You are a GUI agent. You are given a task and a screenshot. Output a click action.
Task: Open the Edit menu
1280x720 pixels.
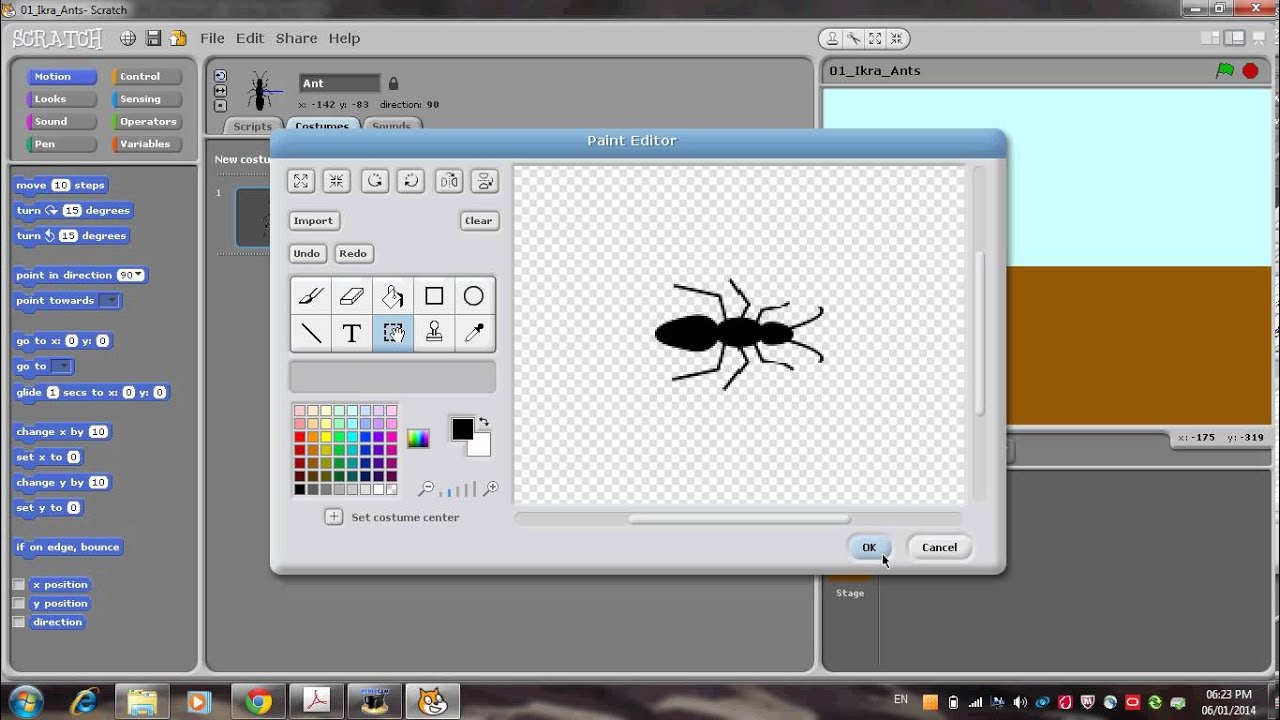coord(250,38)
